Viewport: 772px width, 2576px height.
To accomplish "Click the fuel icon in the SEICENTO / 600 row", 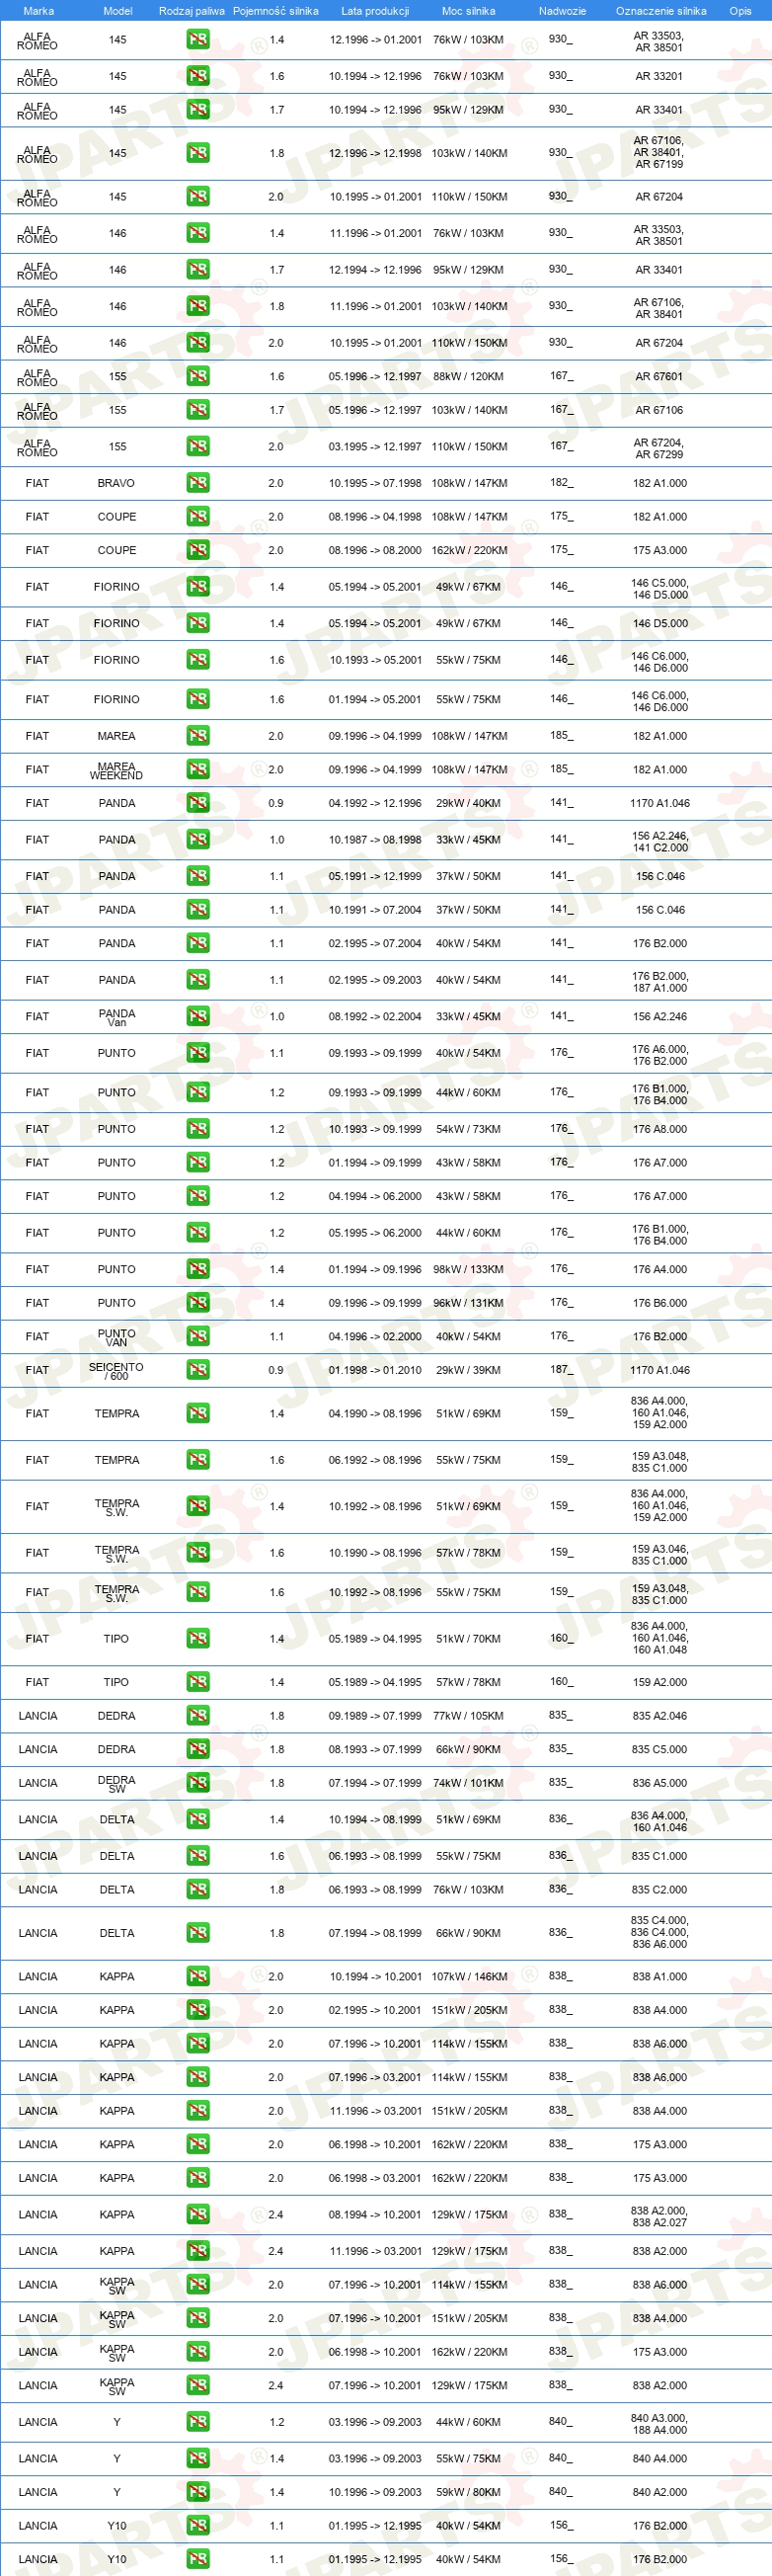I will 198,1370.
